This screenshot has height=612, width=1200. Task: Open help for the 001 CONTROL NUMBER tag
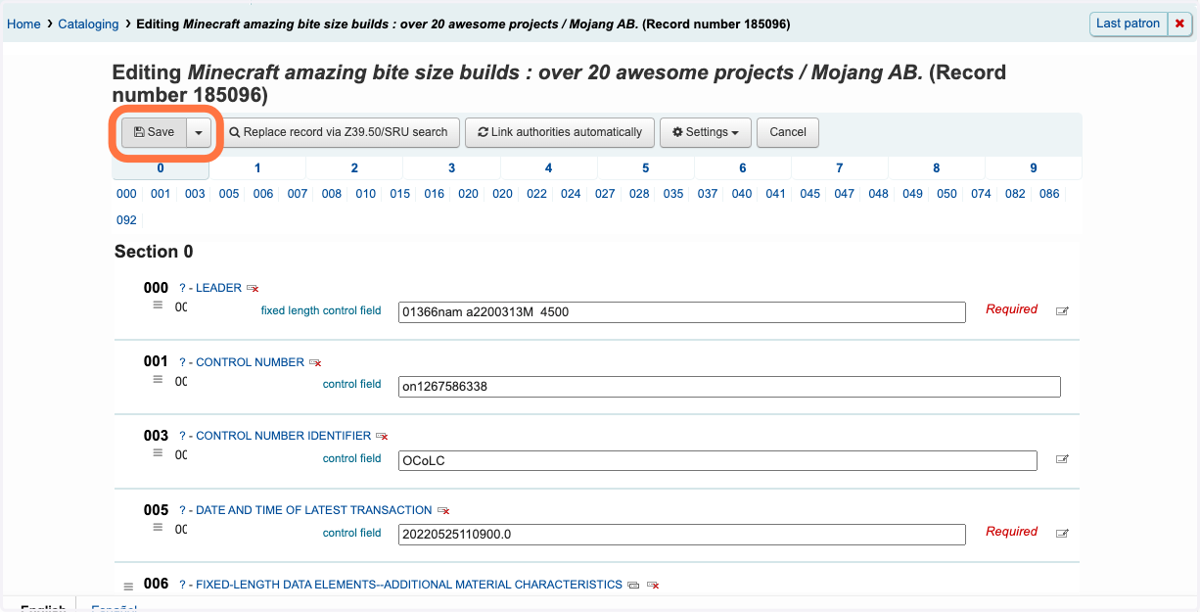tap(182, 362)
